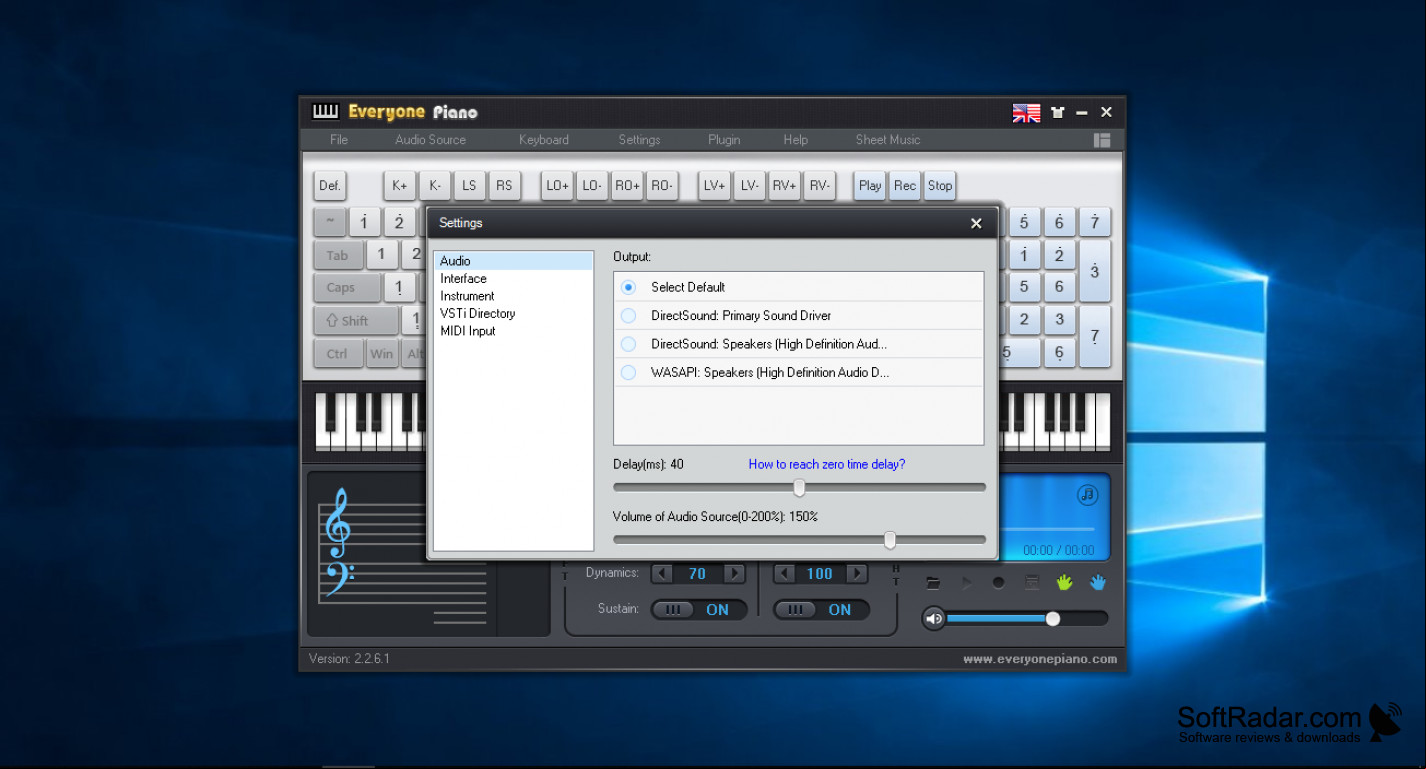
Task: Click the Play button in toolbar
Action: (870, 185)
